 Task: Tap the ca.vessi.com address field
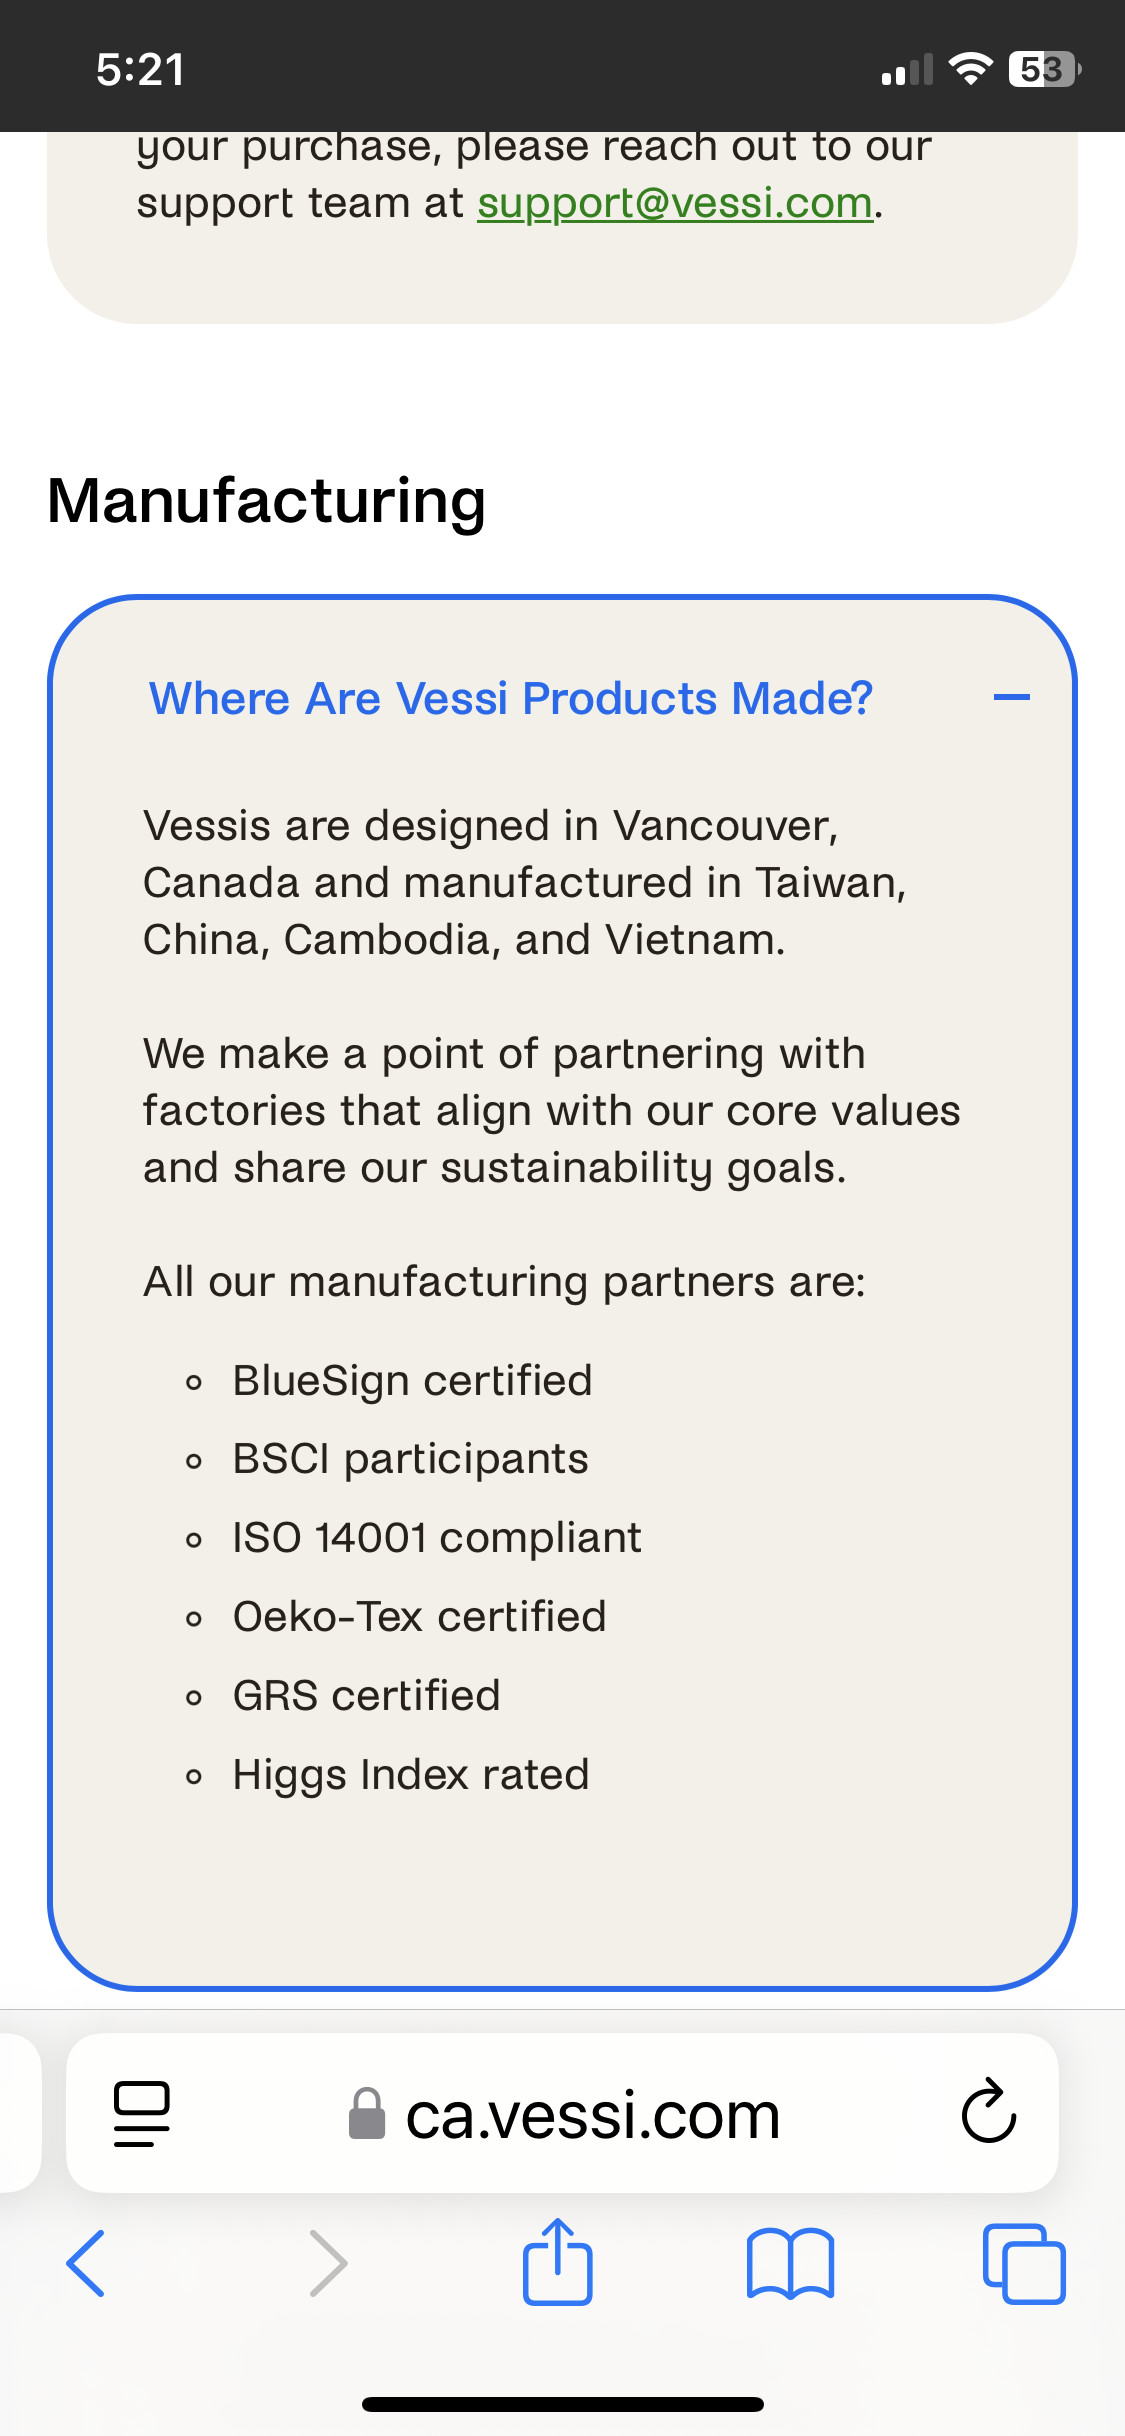click(x=562, y=2113)
